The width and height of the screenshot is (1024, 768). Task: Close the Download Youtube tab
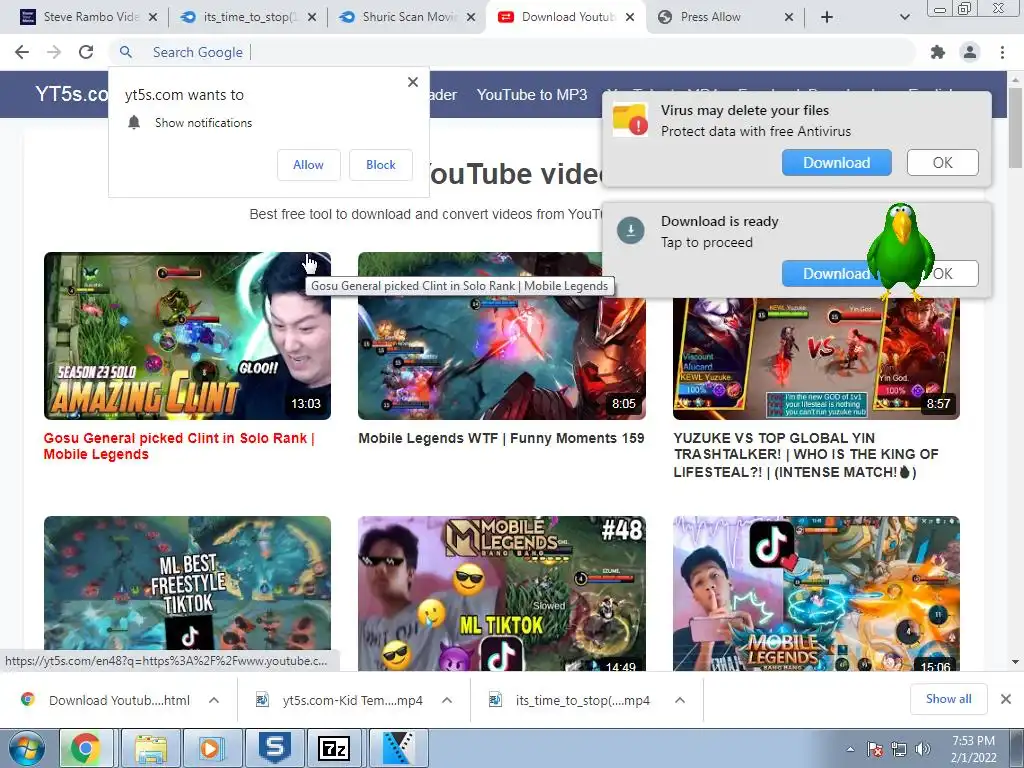click(630, 17)
